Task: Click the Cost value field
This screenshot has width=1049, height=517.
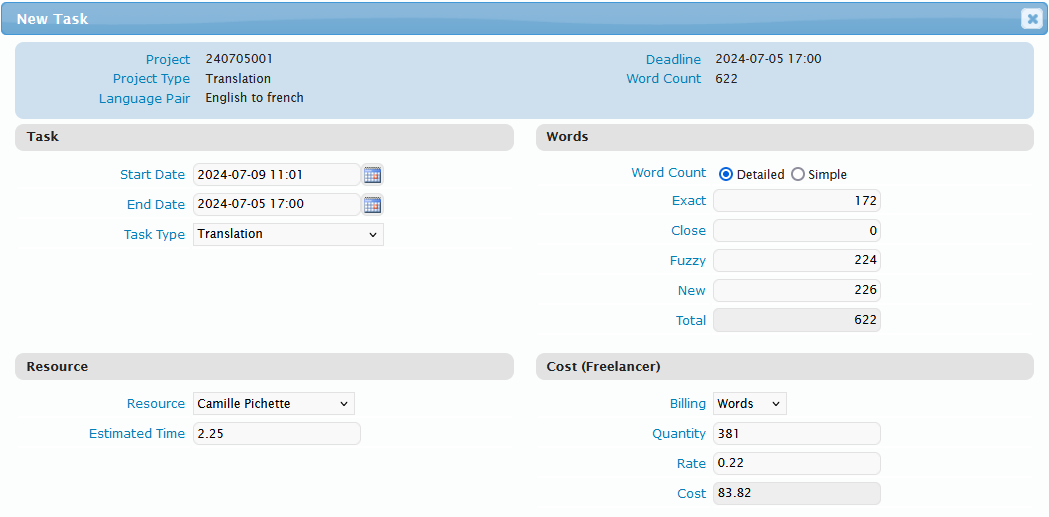Action: 796,494
